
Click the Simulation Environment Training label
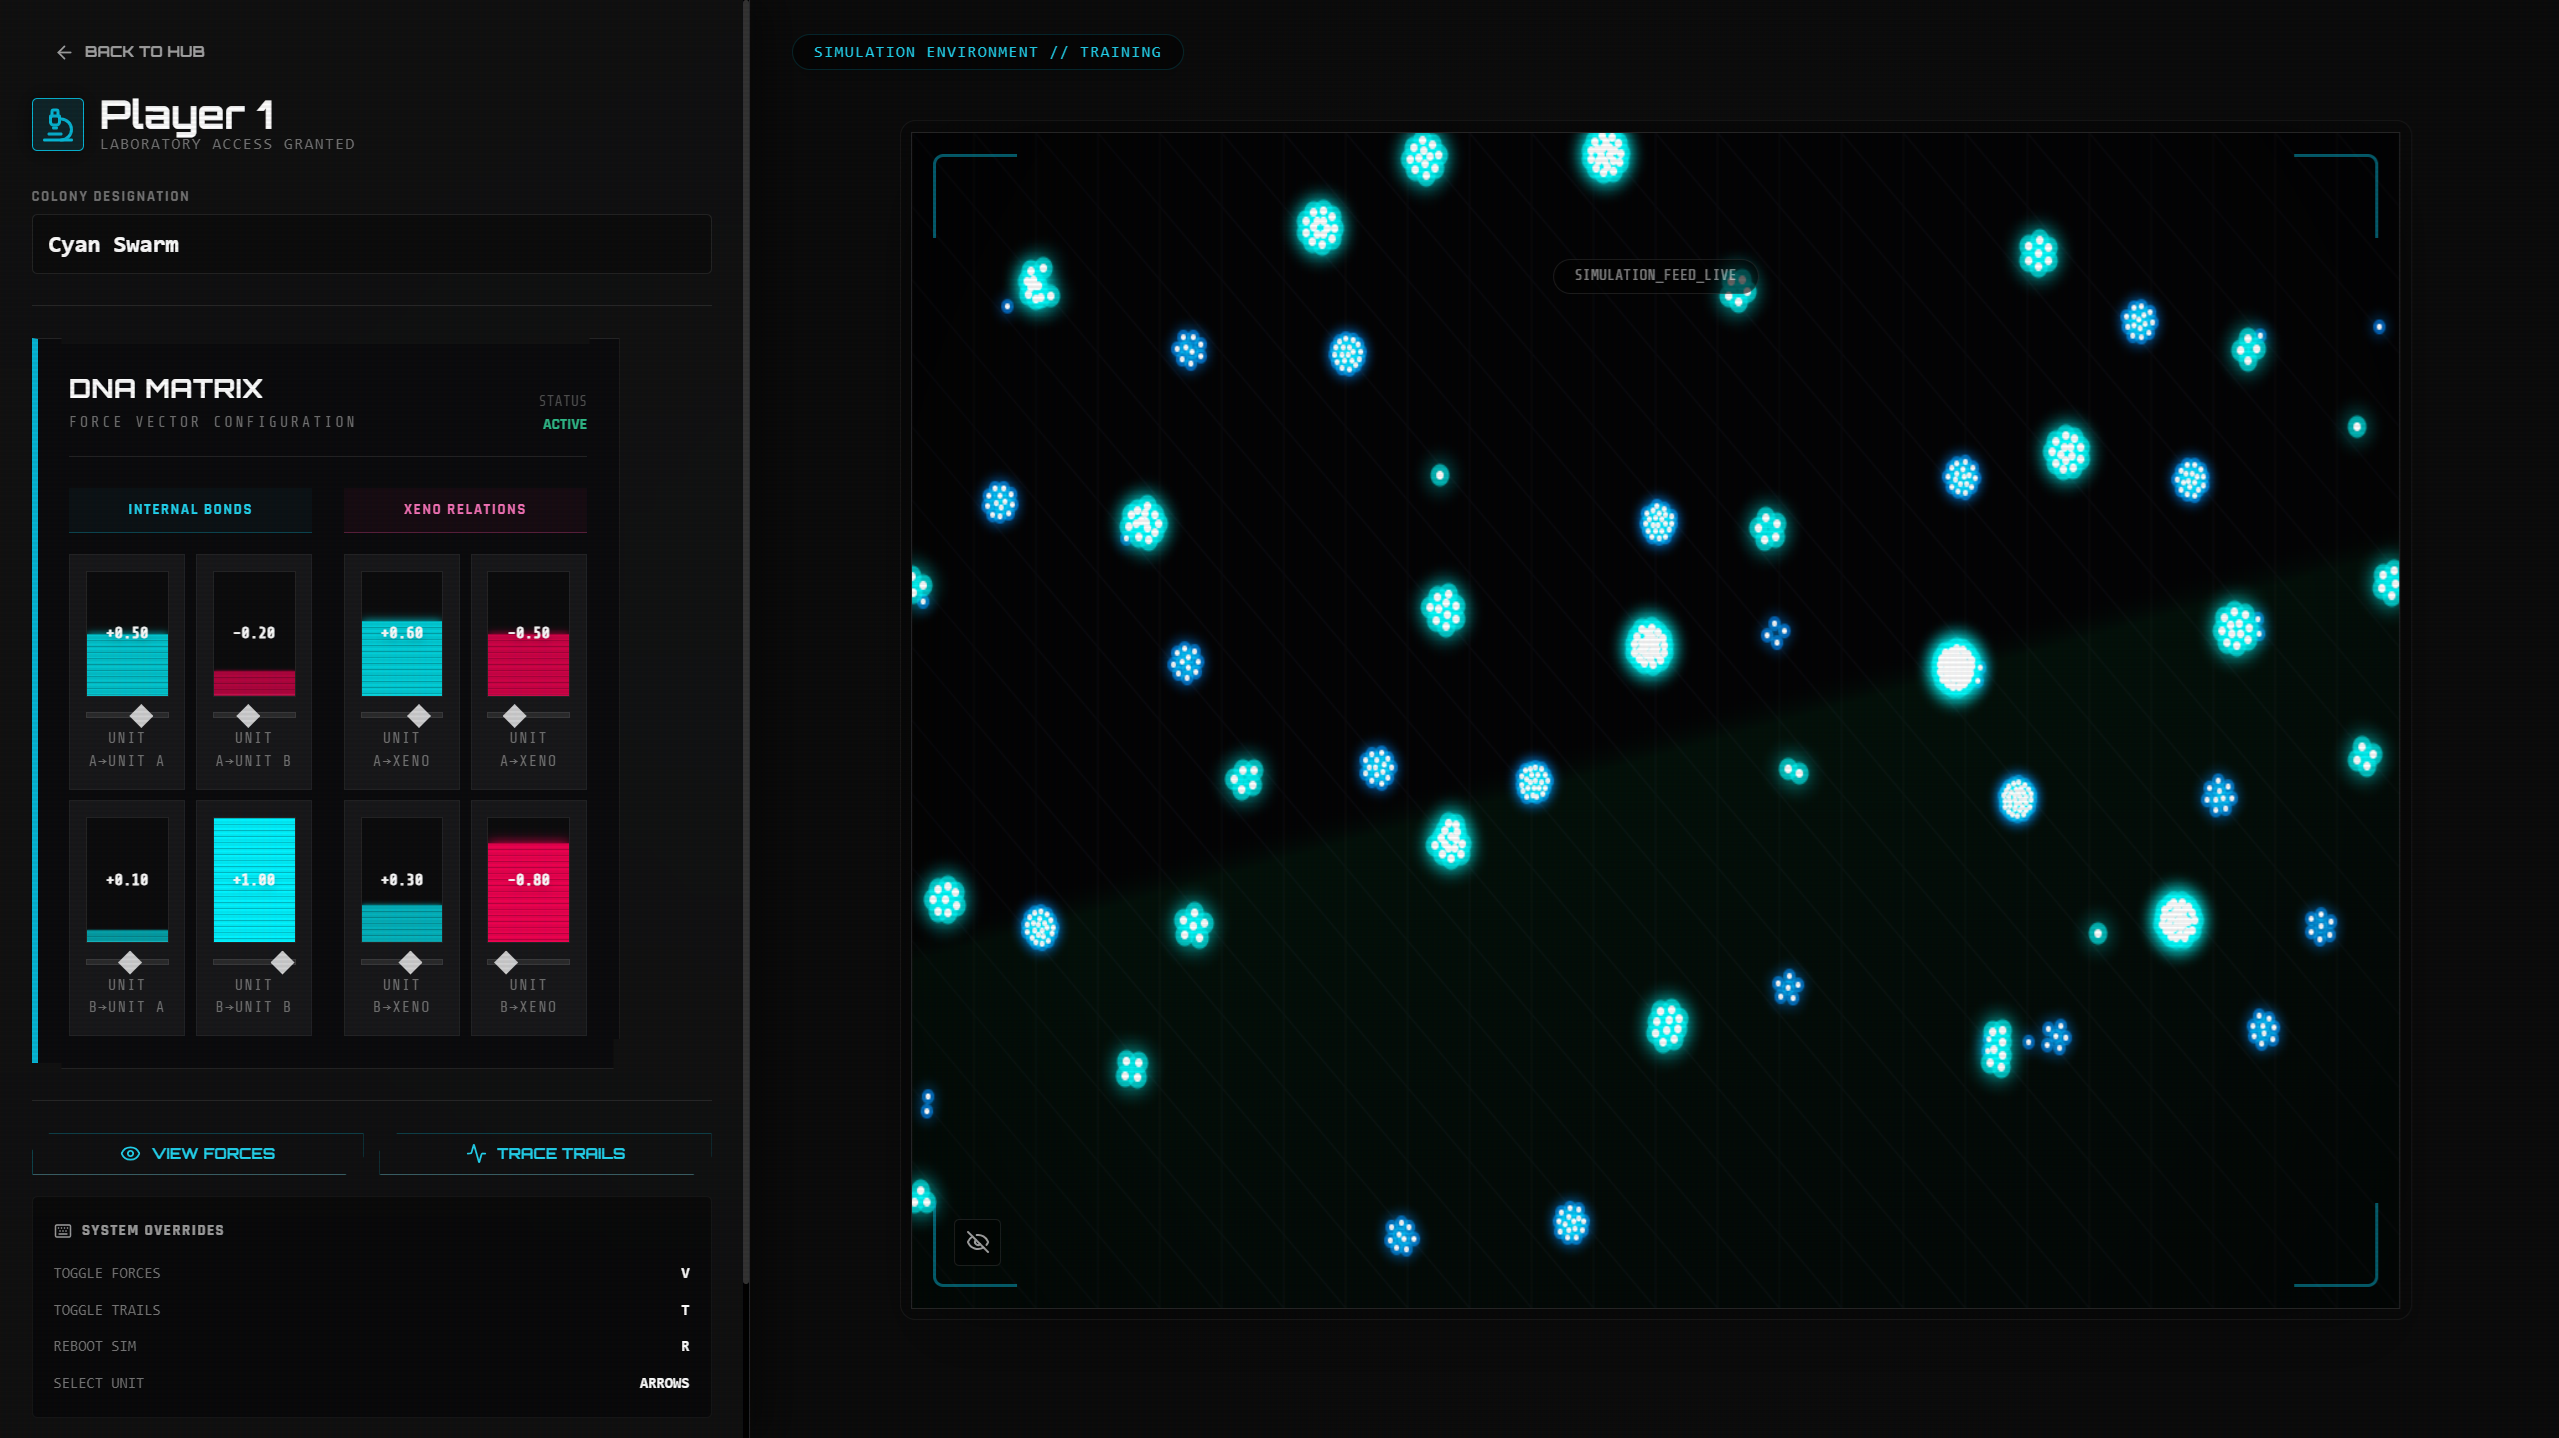pyautogui.click(x=987, y=52)
